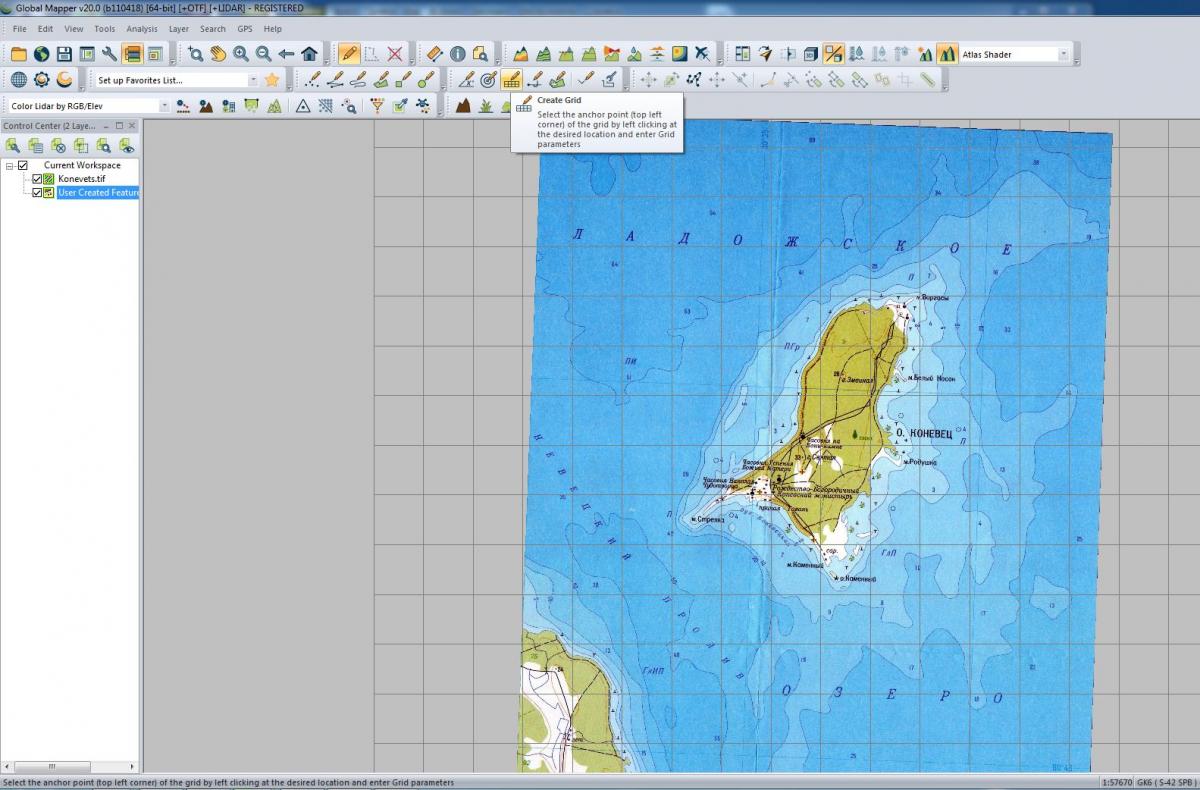Click the wrench Configuration icon
Viewport: 1200px width, 790px height.
pos(110,54)
